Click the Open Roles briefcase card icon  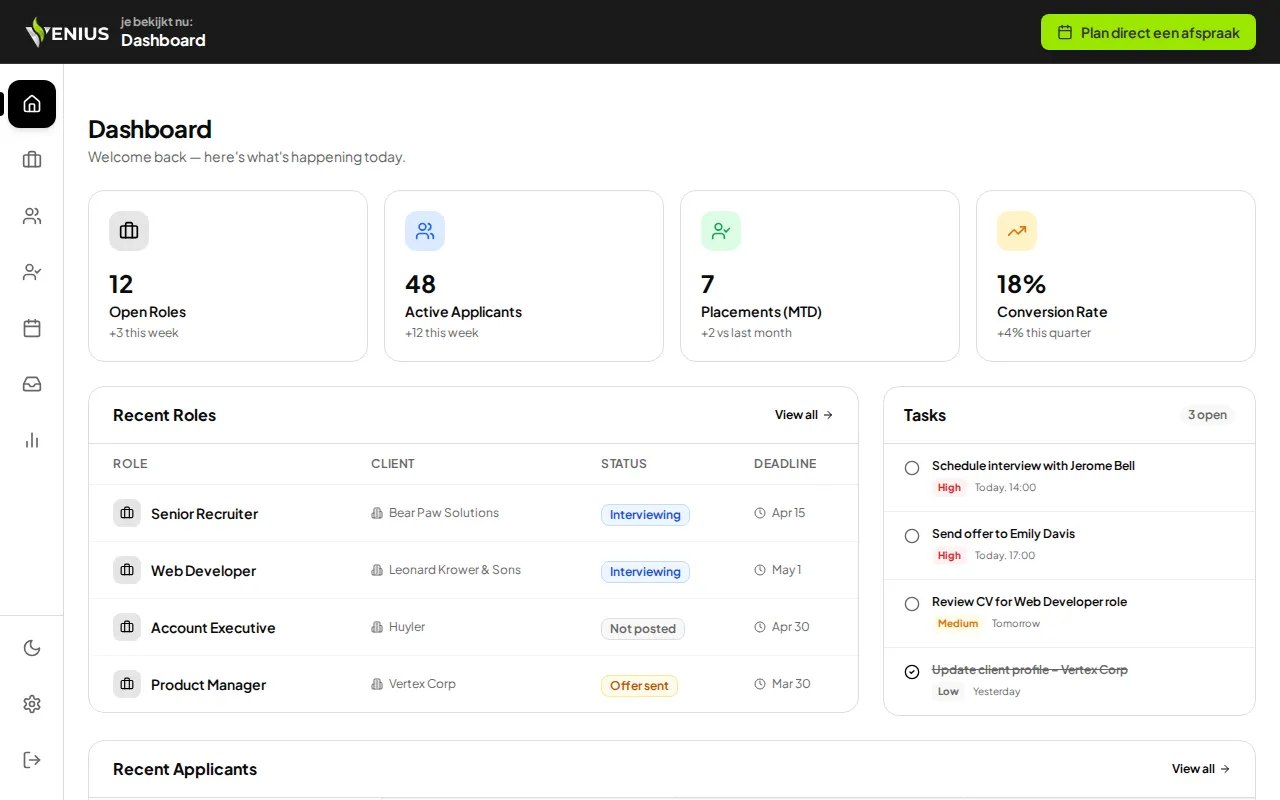pos(129,231)
